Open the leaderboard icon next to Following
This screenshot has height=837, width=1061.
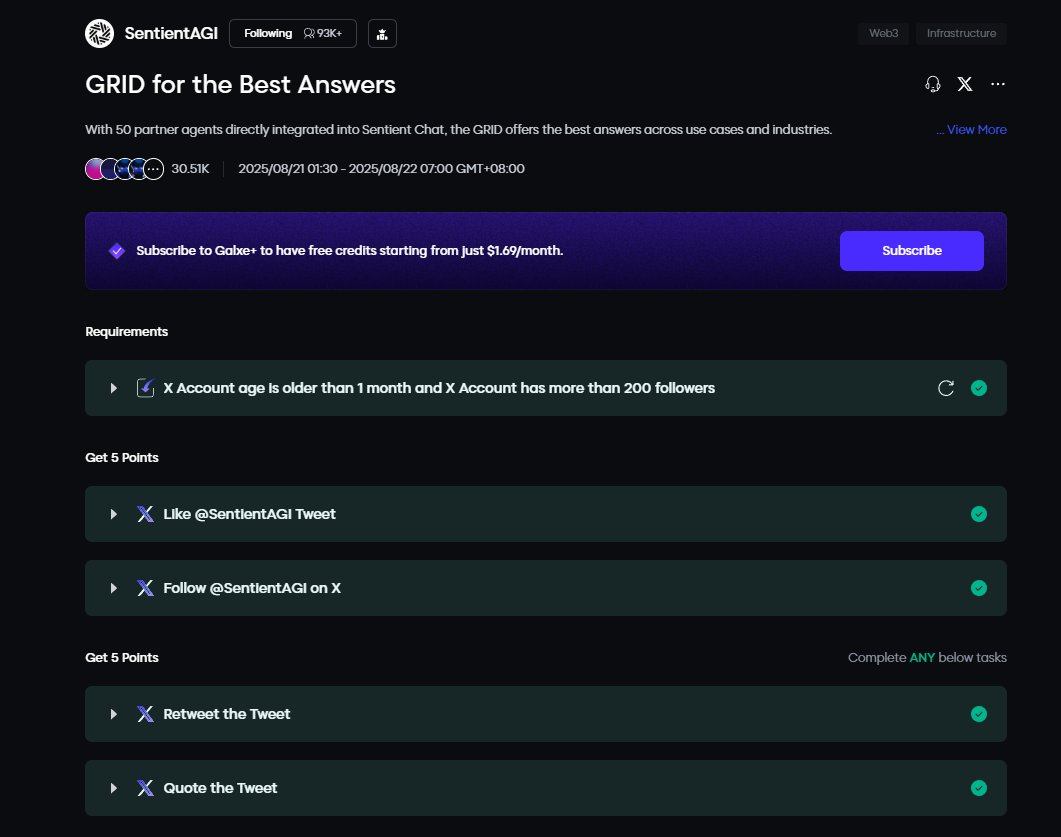click(382, 34)
